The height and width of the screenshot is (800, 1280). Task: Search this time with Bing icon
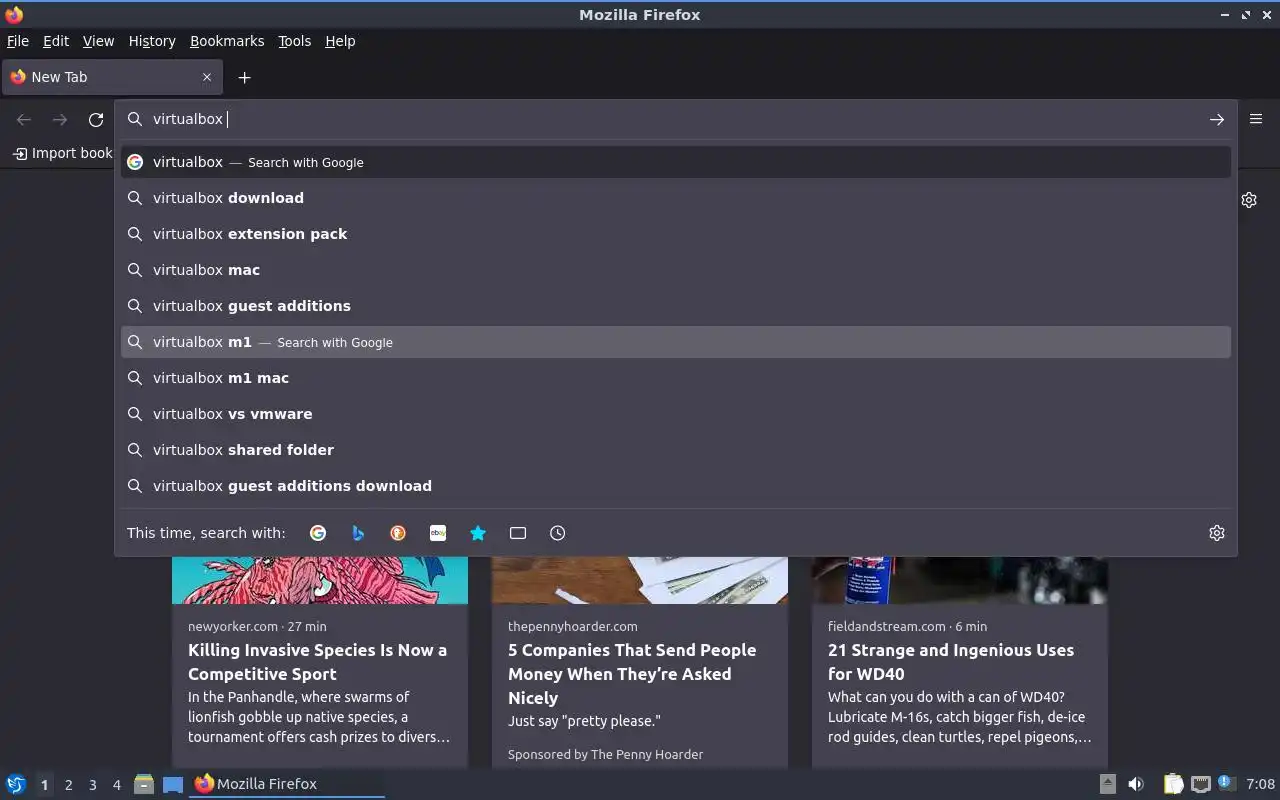point(358,533)
